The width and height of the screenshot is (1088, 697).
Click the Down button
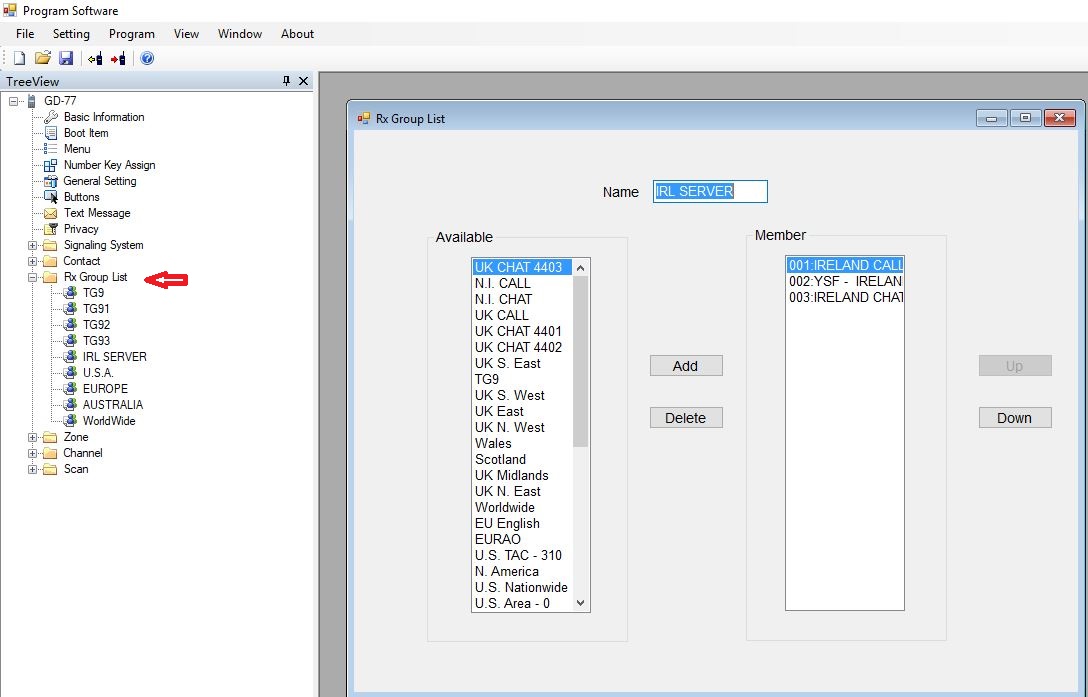(x=1015, y=418)
